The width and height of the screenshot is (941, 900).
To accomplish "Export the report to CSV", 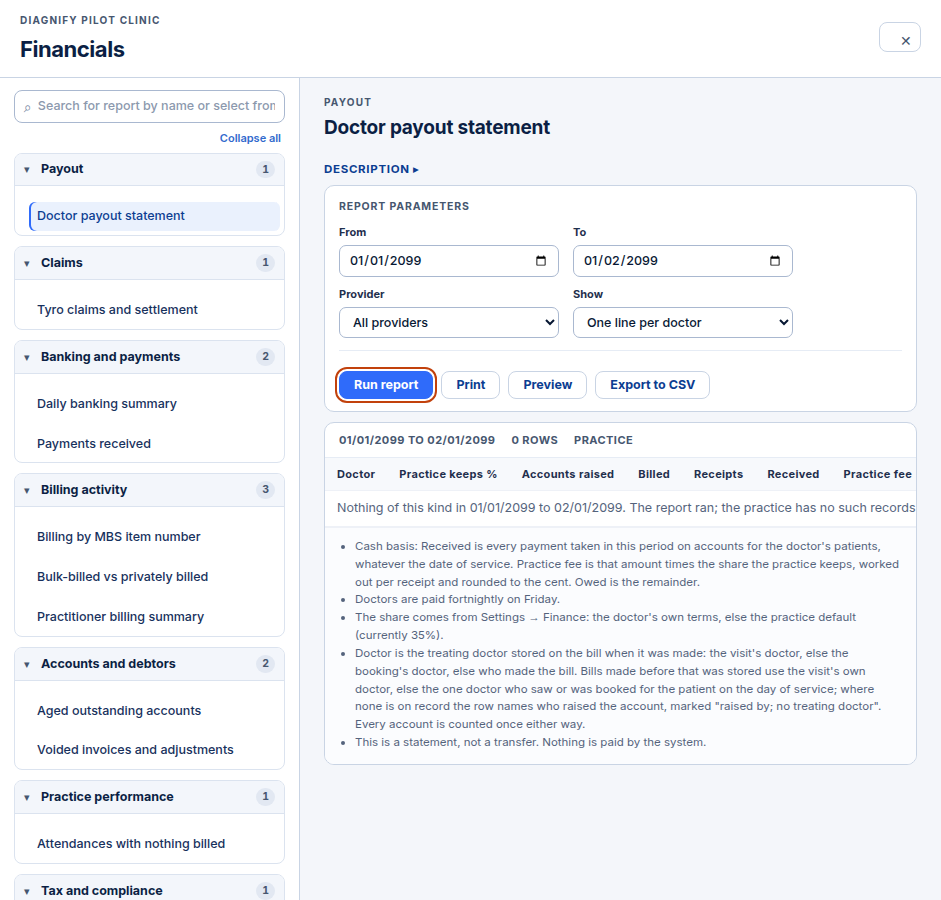I will tap(652, 385).
